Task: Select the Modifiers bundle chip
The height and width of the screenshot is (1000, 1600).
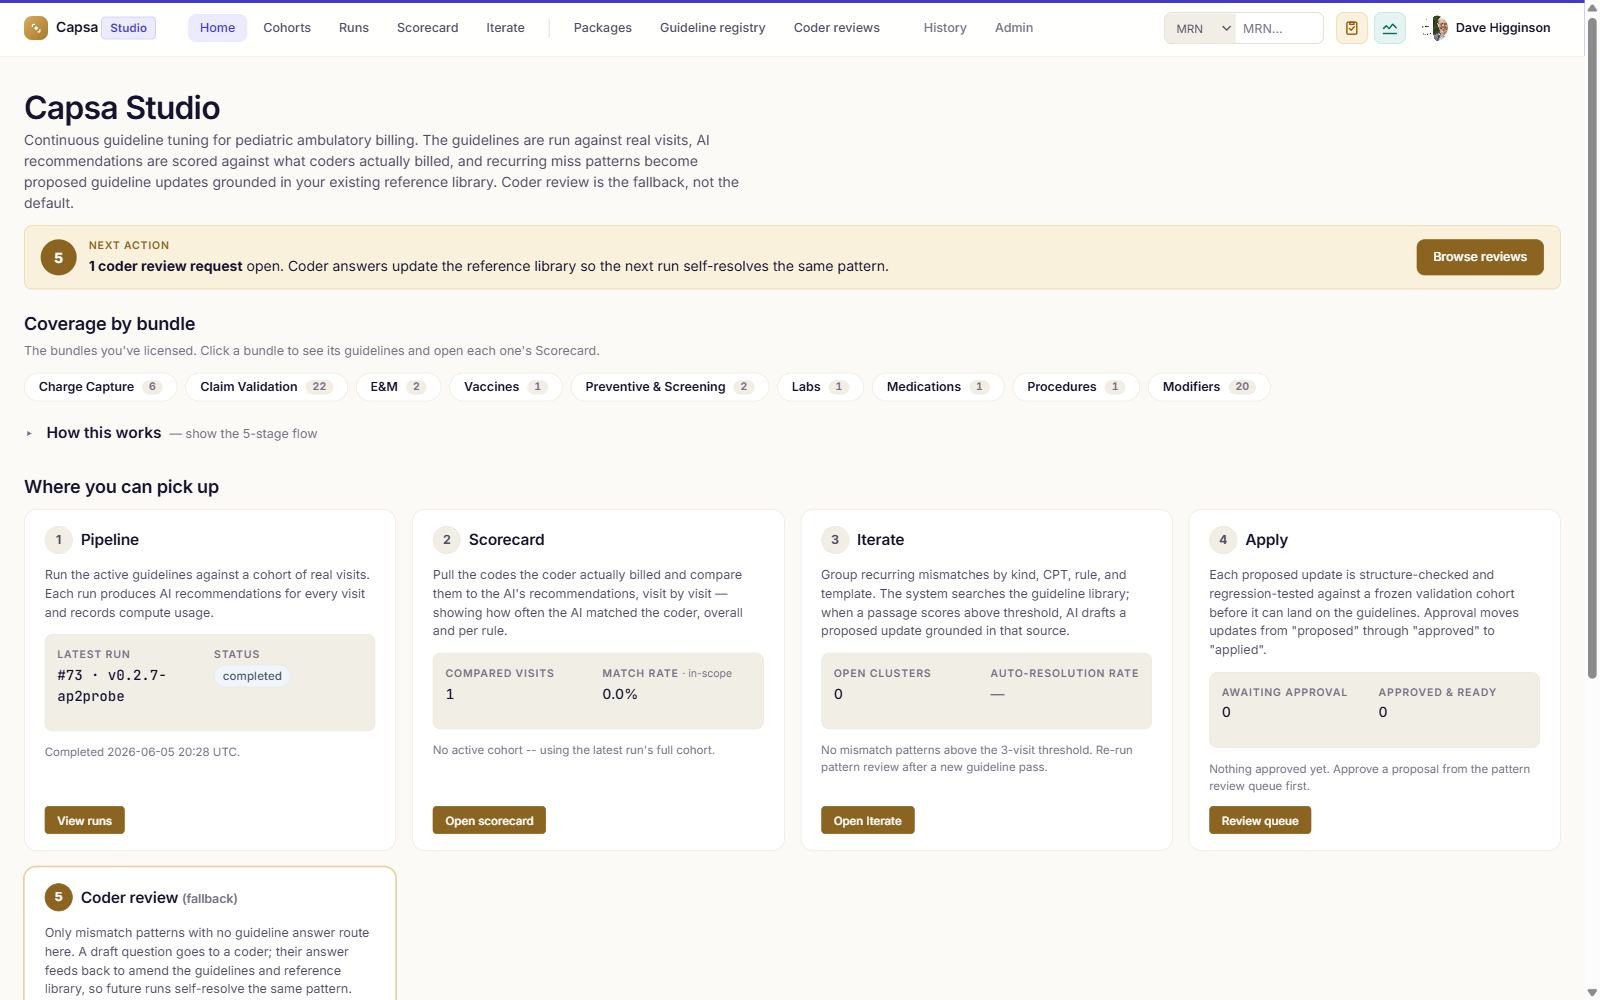Action: tap(1209, 387)
